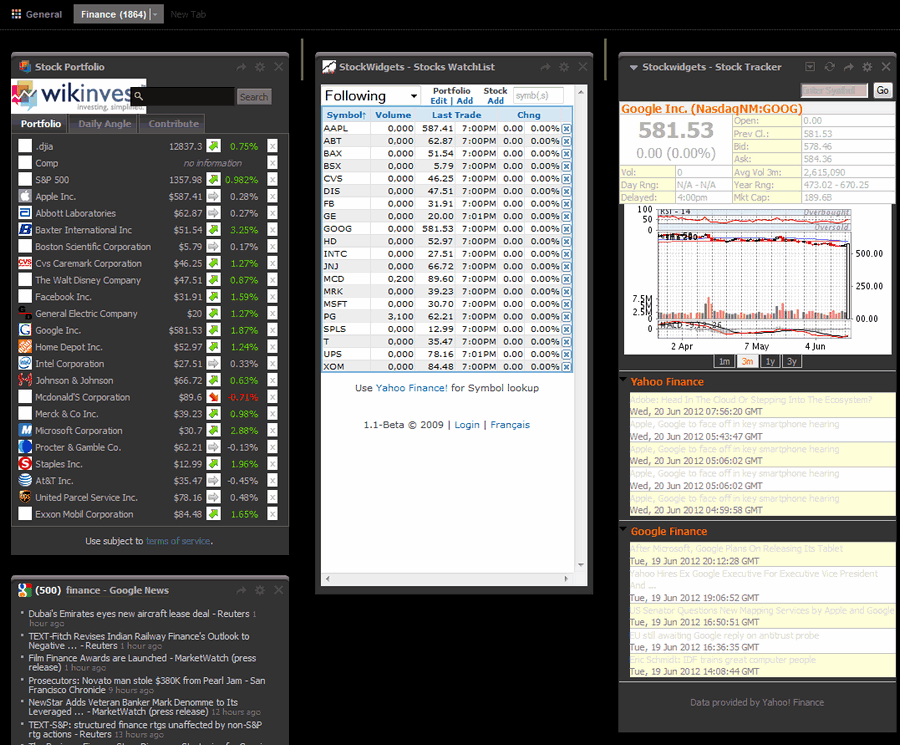This screenshot has height=745, width=900.
Task: Open a New Tab
Action: click(188, 14)
